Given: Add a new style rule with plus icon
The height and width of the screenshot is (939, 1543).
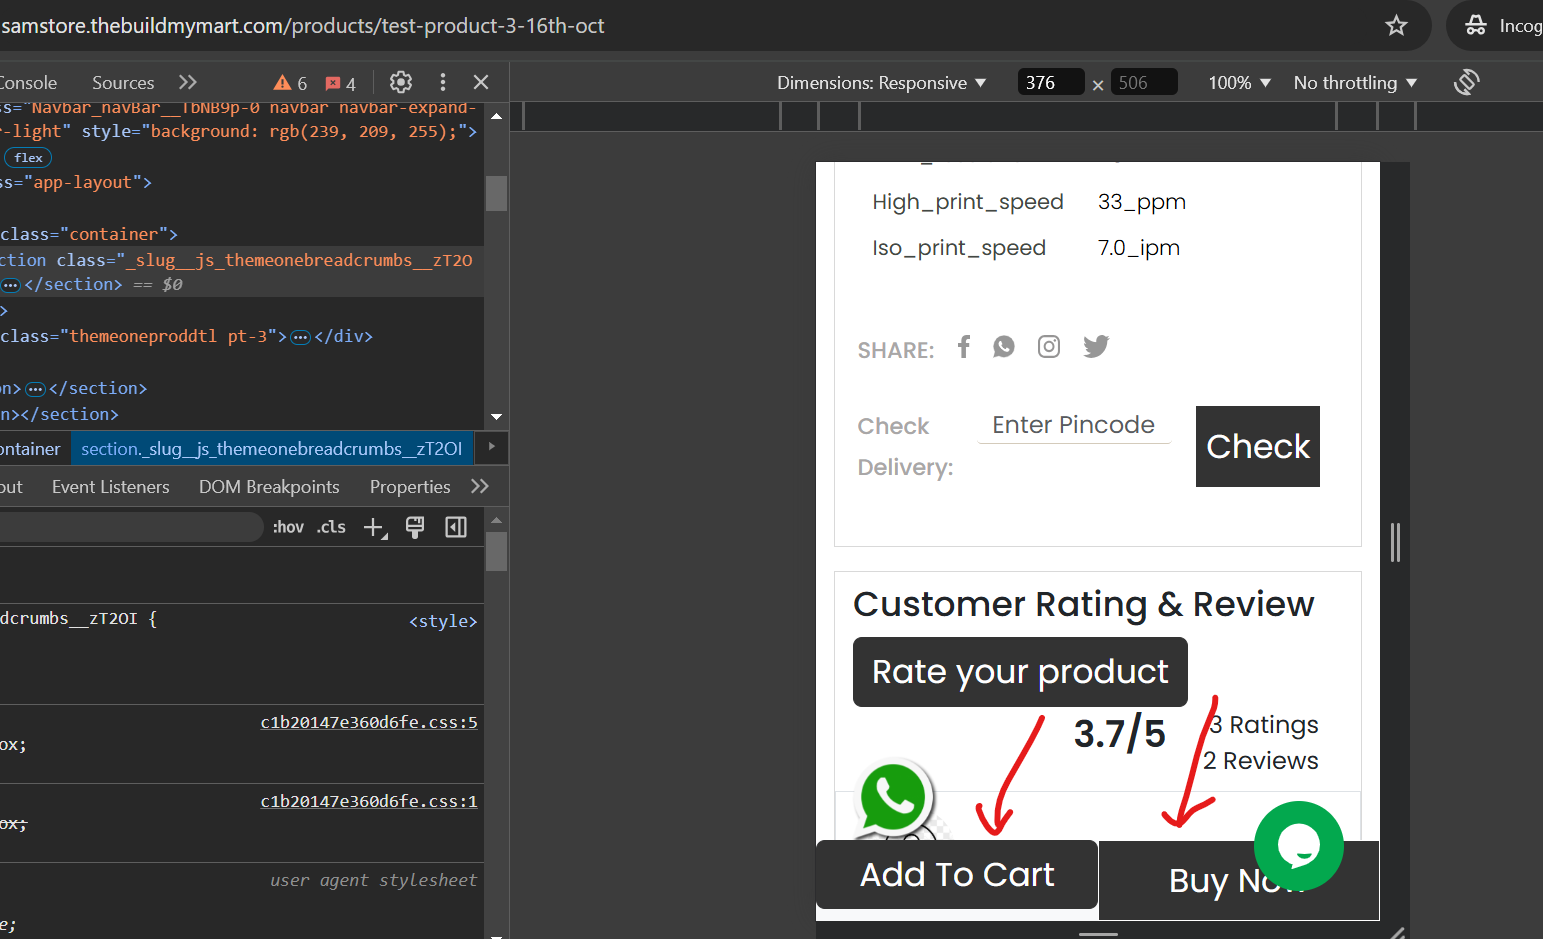Looking at the screenshot, I should 375,528.
